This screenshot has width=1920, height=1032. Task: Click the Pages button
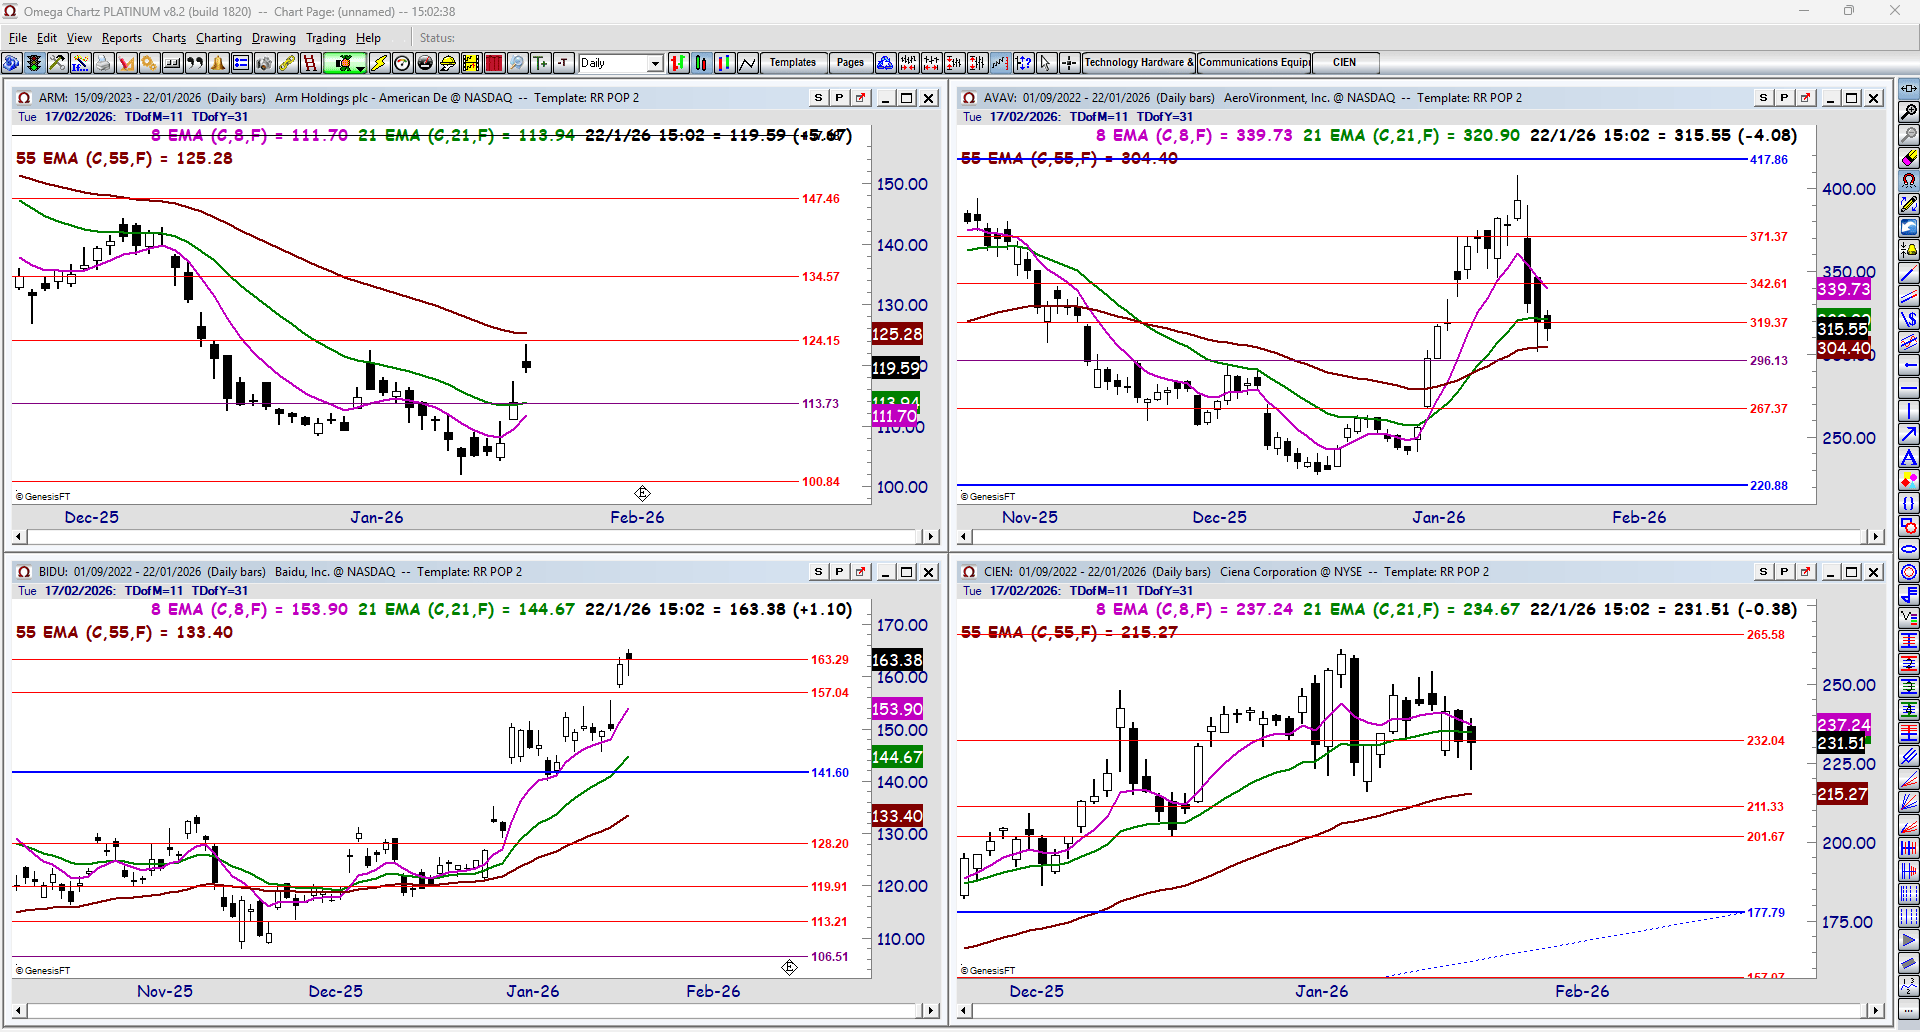point(850,63)
